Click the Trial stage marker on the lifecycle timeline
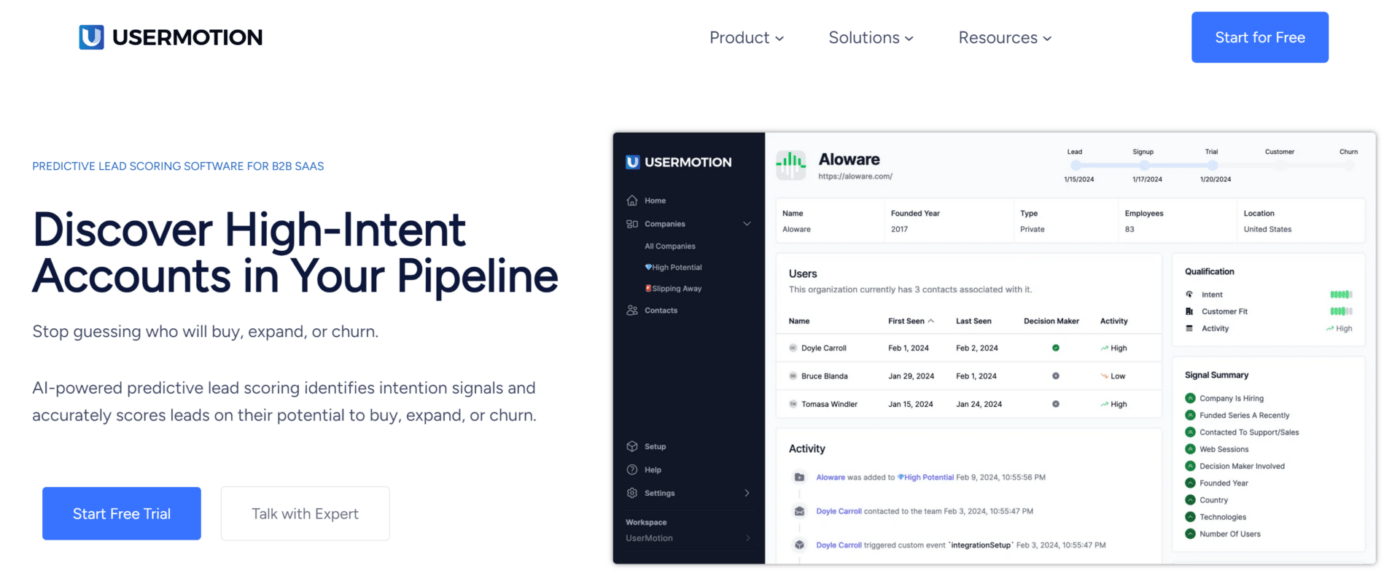 (x=1212, y=165)
